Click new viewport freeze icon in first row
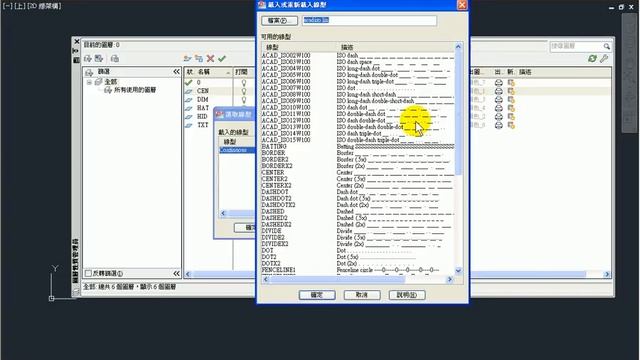 click(511, 82)
